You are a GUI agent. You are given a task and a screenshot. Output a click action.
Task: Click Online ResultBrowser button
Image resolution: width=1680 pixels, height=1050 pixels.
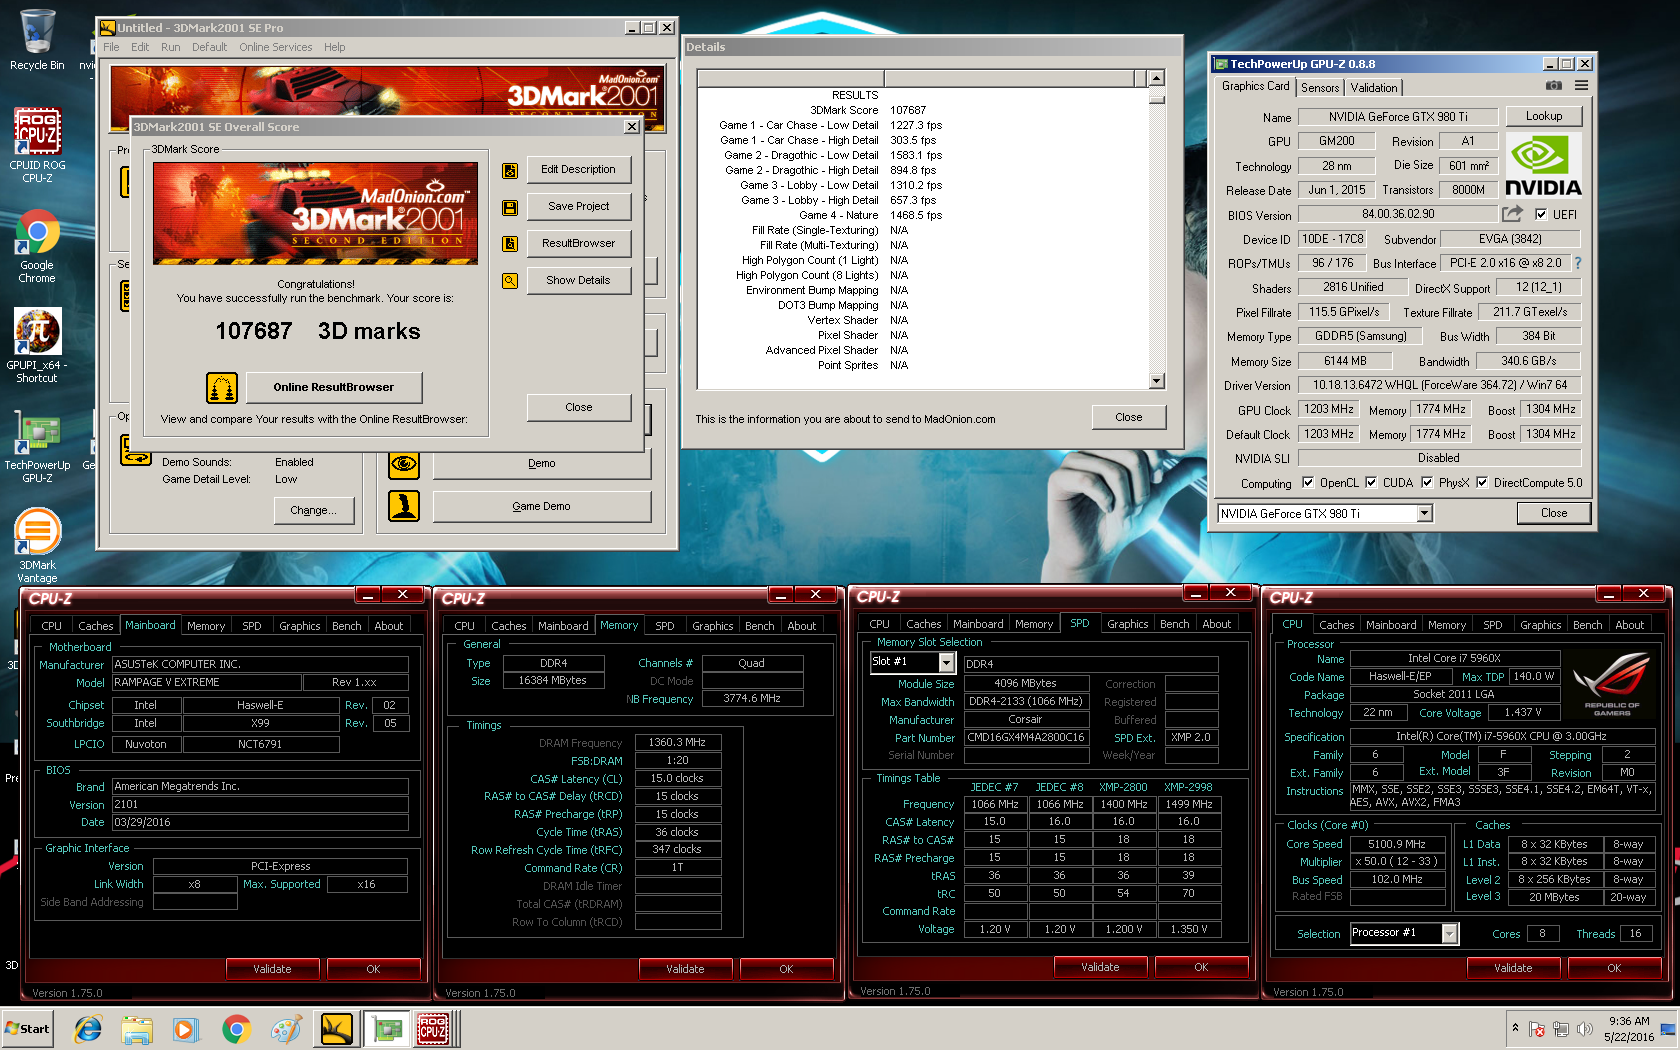coord(334,387)
